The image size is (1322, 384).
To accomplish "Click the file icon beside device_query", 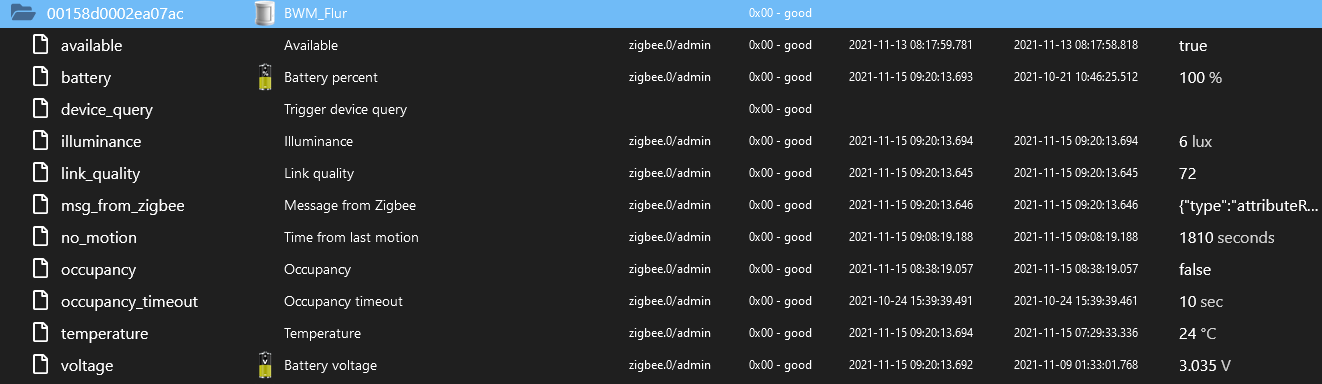I will click(x=40, y=109).
